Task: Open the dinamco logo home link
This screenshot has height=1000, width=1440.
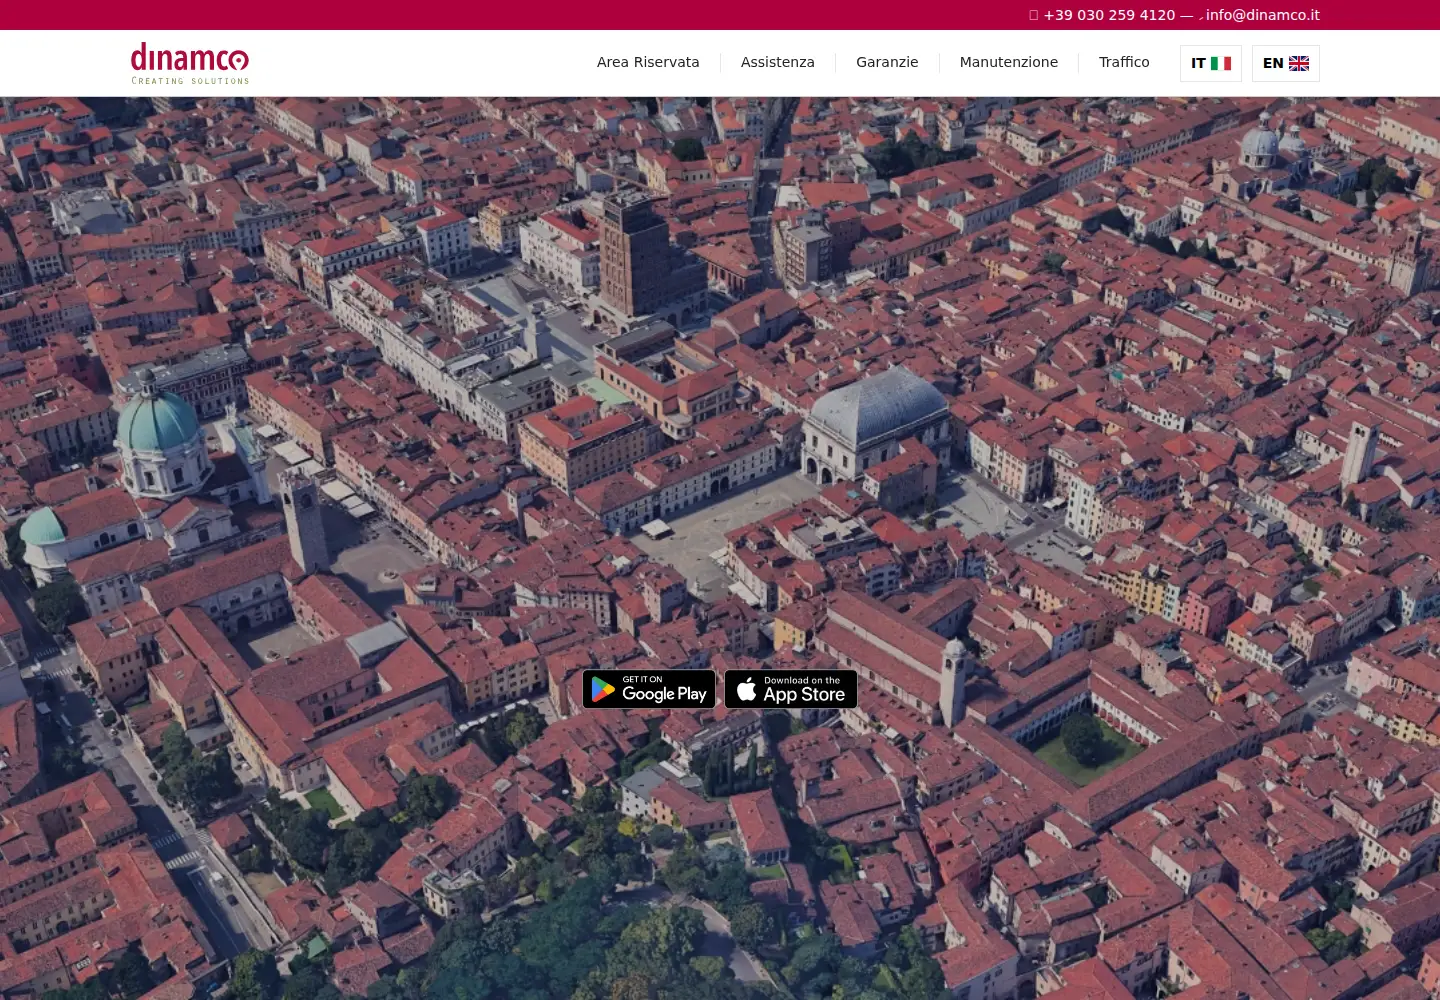Action: [x=190, y=63]
